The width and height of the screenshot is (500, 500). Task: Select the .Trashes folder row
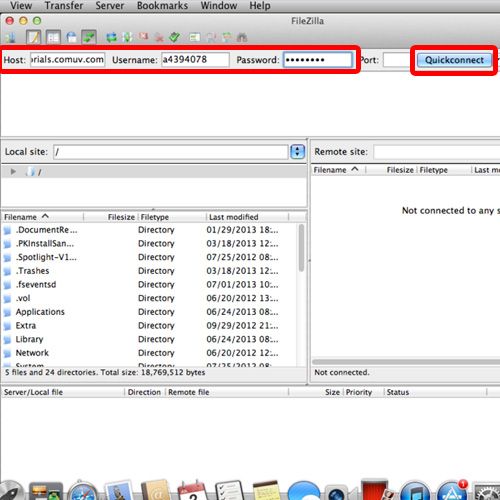coord(149,271)
